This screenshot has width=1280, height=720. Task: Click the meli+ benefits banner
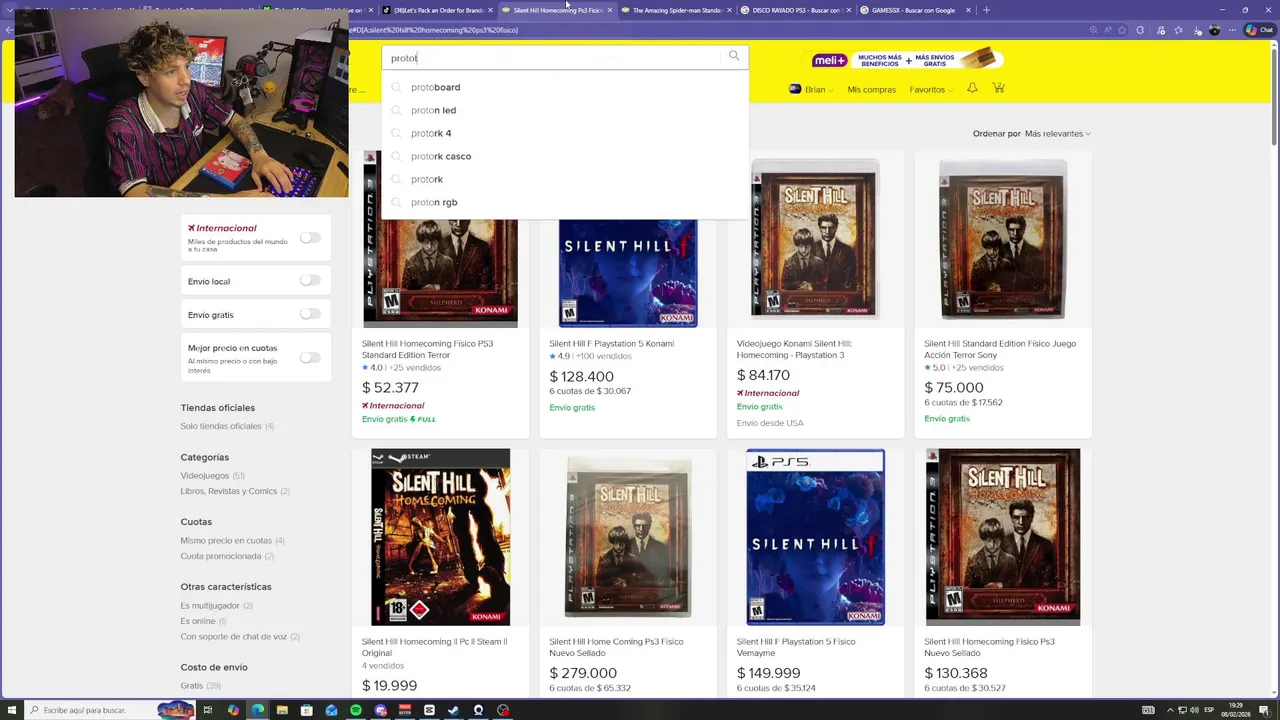(907, 59)
